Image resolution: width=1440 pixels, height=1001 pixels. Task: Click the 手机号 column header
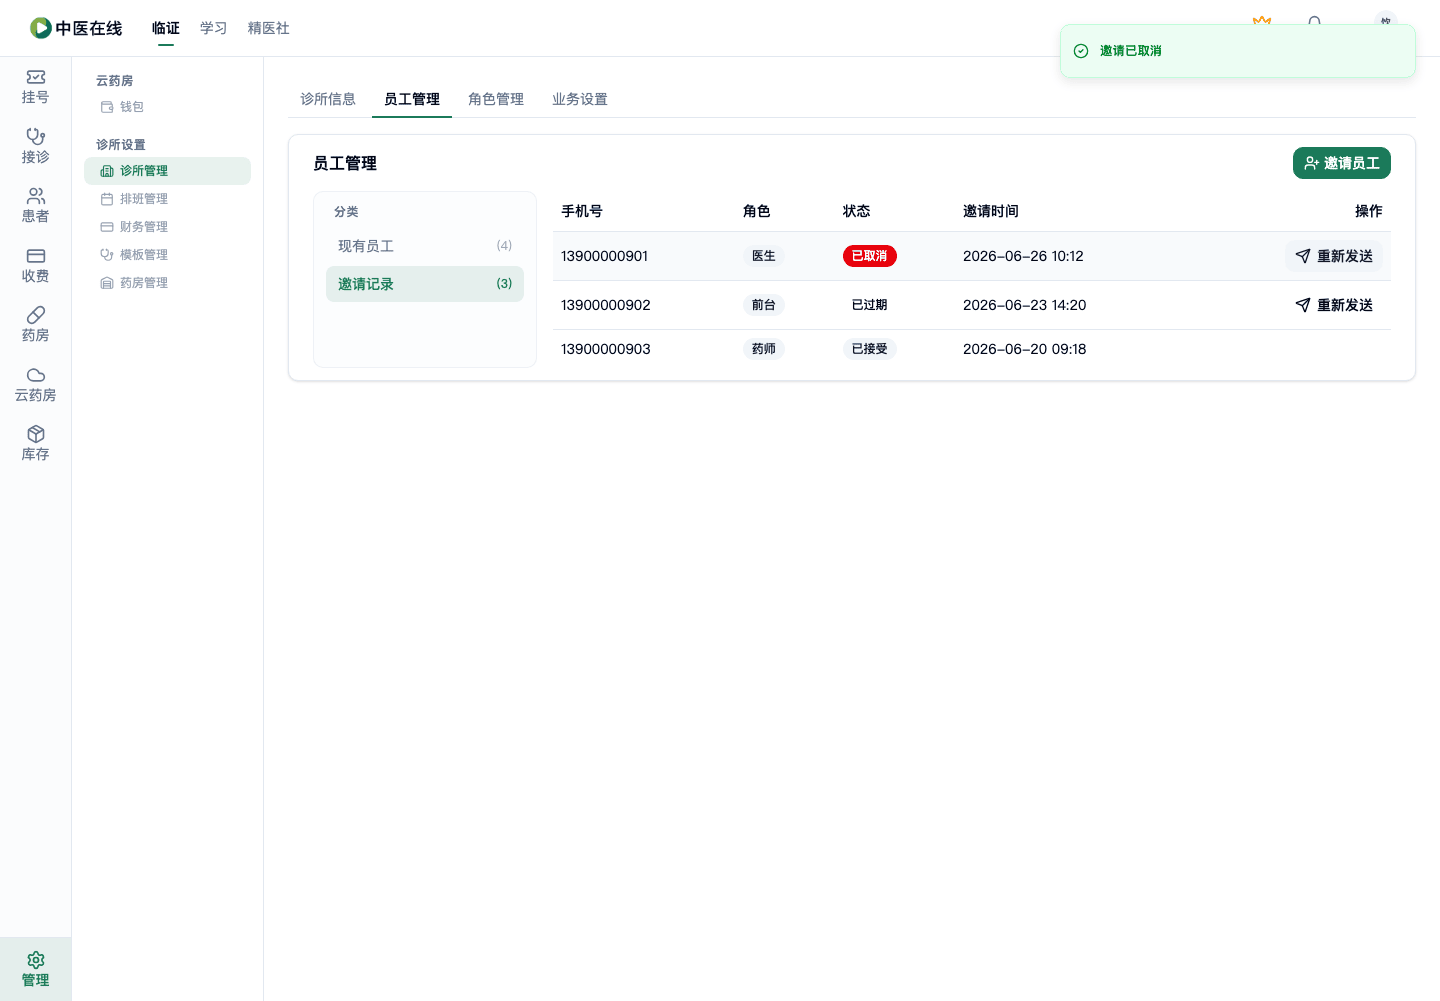582,211
